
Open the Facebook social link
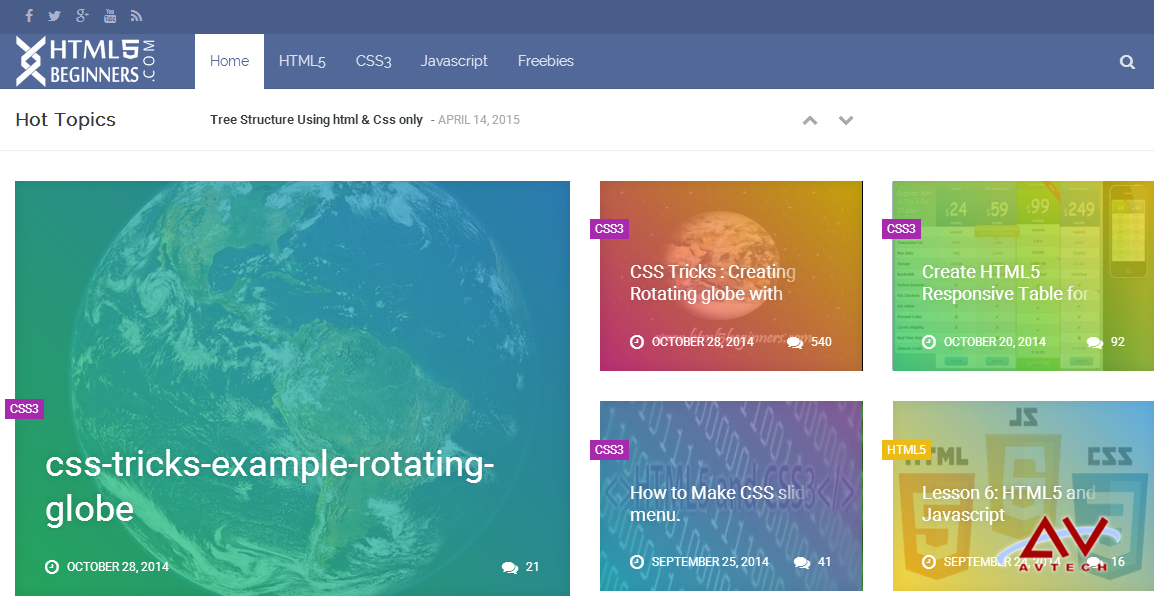click(29, 15)
